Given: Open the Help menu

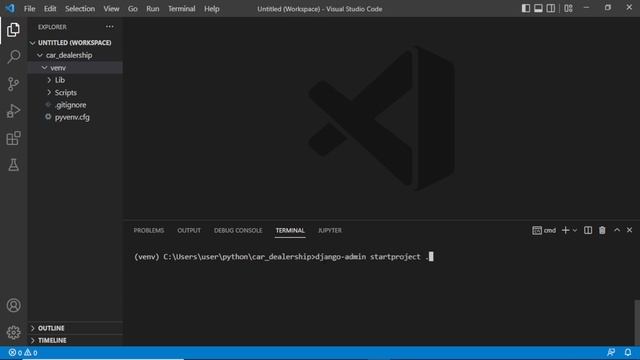Looking at the screenshot, I should [212, 9].
